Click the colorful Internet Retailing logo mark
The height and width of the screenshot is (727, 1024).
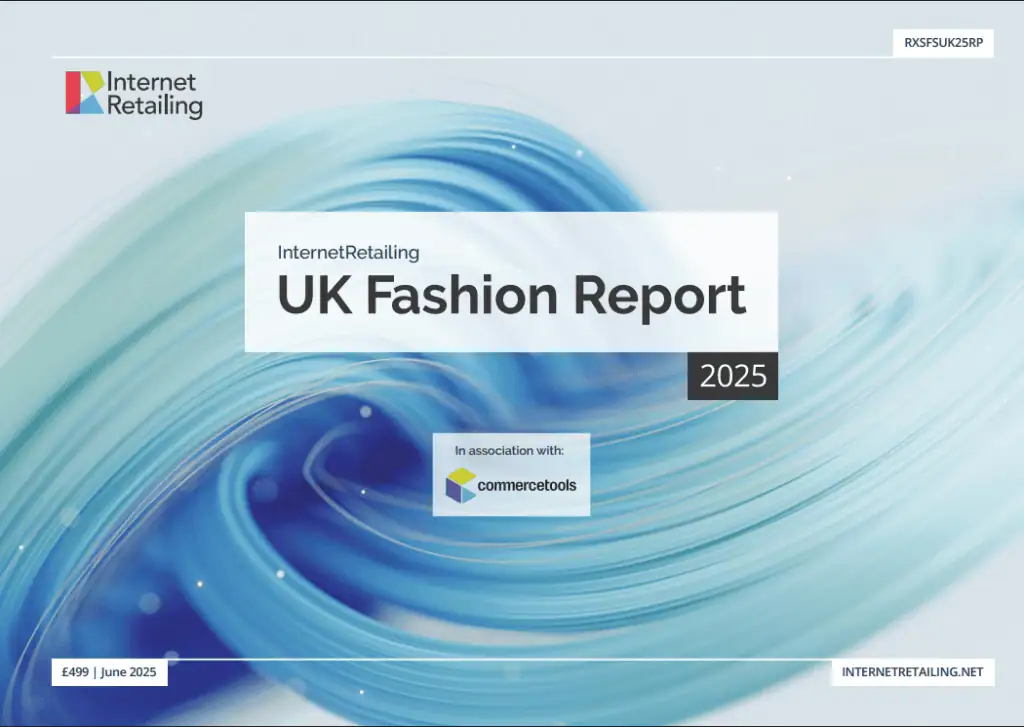pyautogui.click(x=85, y=92)
